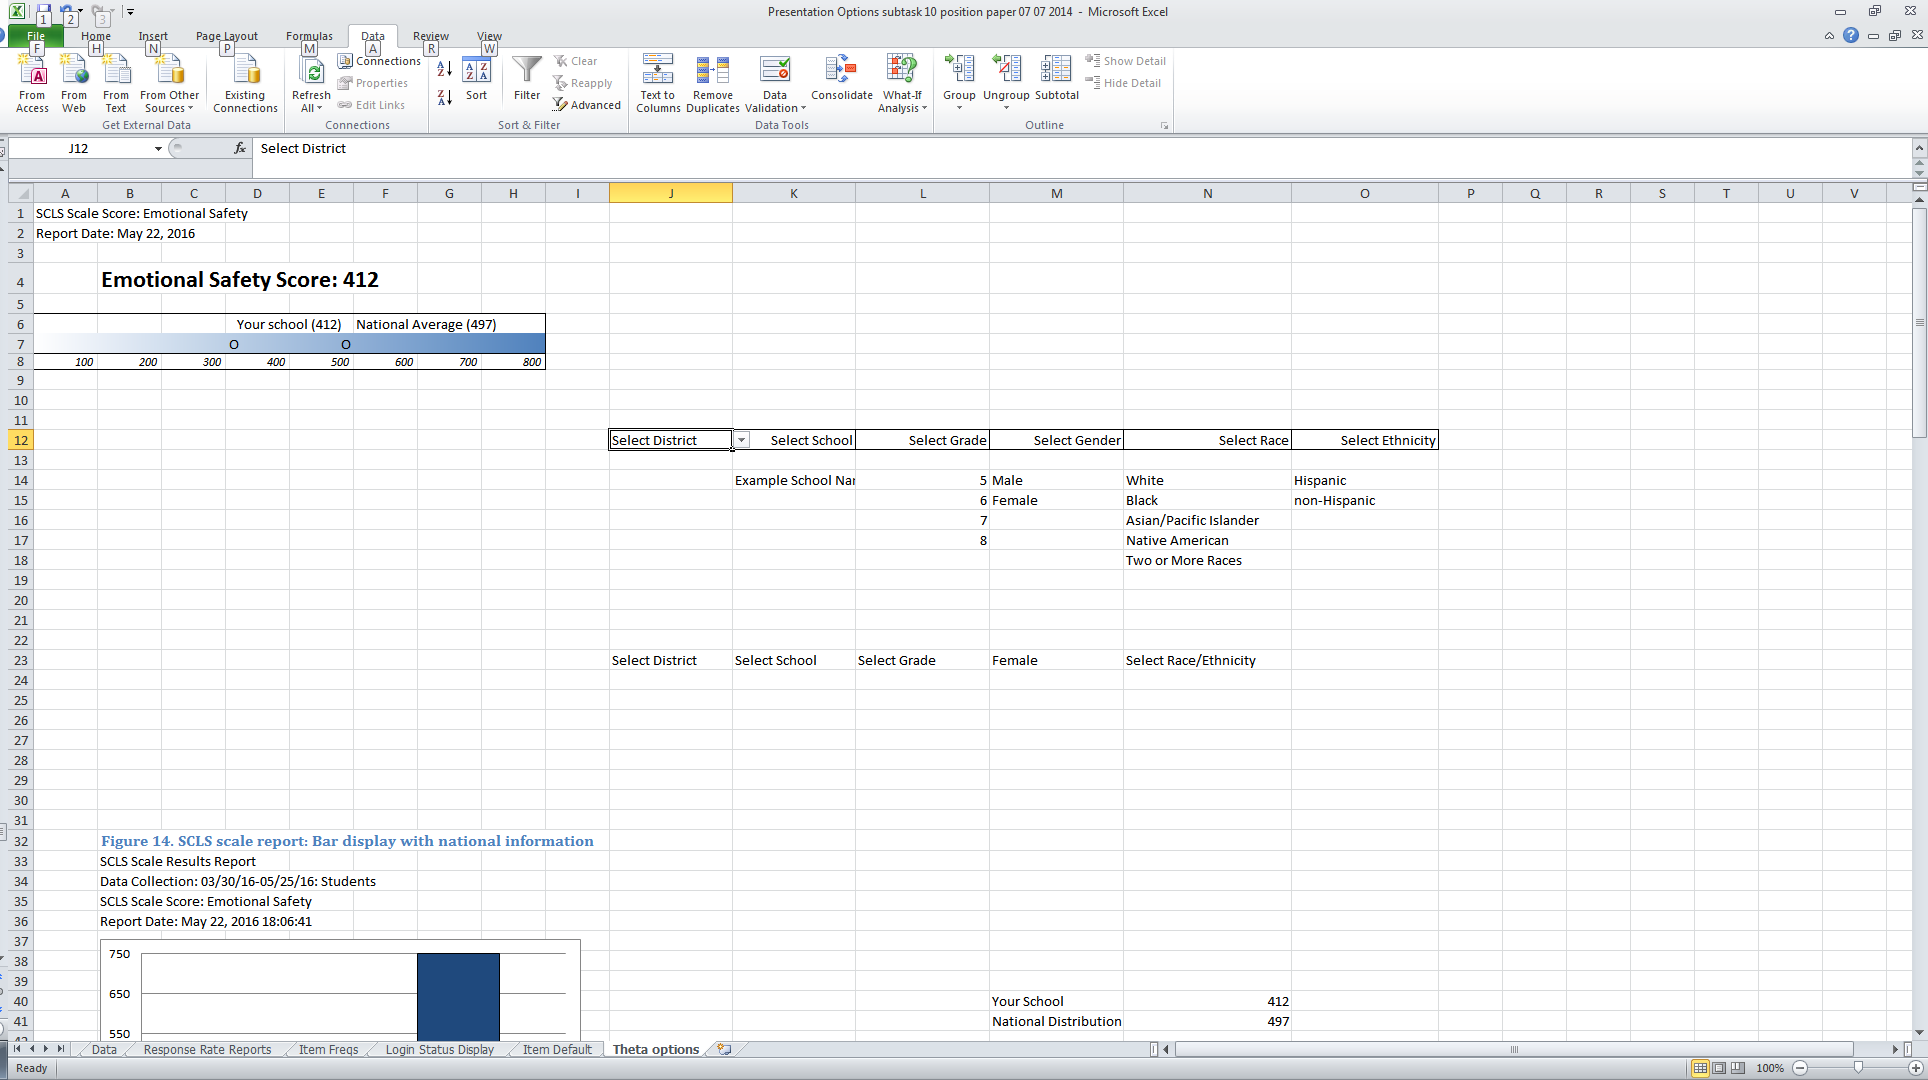The width and height of the screenshot is (1928, 1080).
Task: Click Show Detail button
Action: [x=1126, y=61]
